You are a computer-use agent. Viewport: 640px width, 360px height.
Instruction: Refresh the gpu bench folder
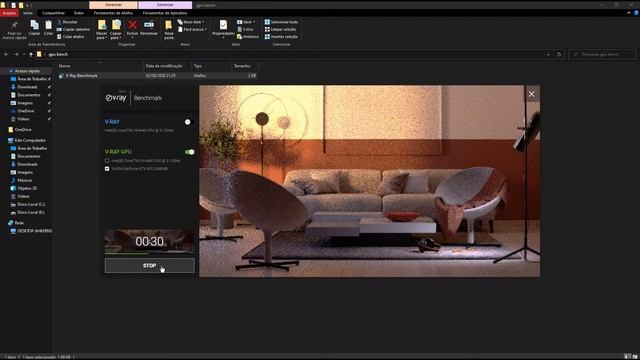[x=559, y=54]
